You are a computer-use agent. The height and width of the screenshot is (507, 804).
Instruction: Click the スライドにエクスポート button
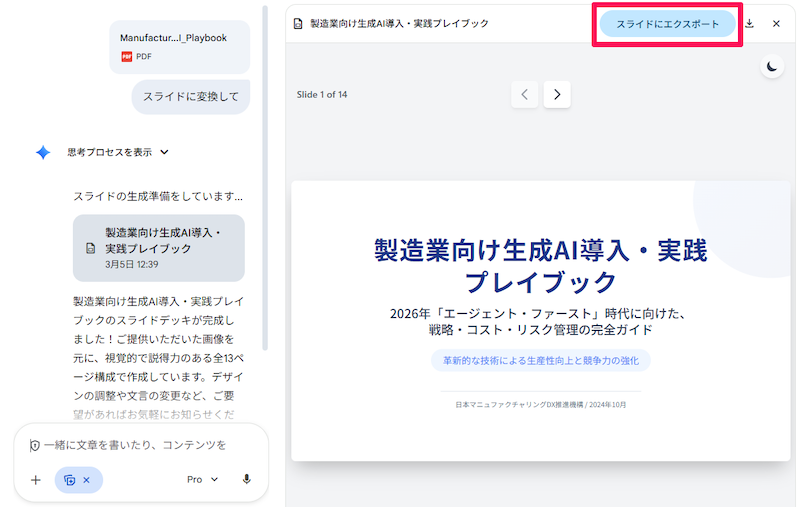(667, 24)
